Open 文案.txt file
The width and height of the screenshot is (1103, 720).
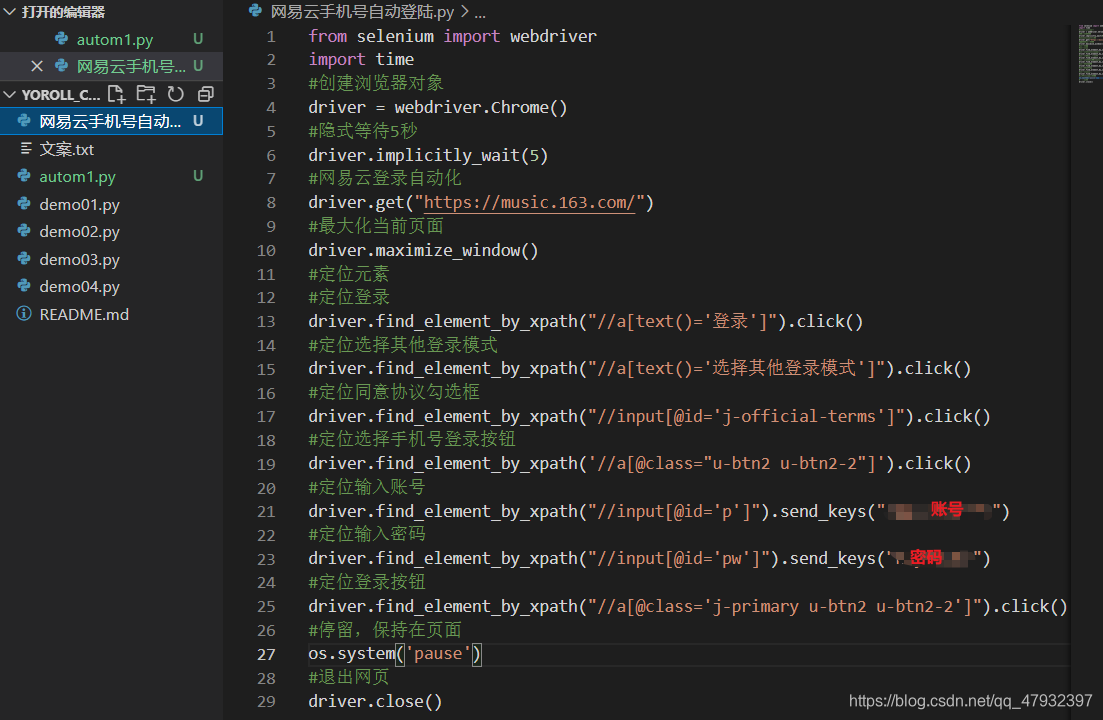(x=67, y=149)
